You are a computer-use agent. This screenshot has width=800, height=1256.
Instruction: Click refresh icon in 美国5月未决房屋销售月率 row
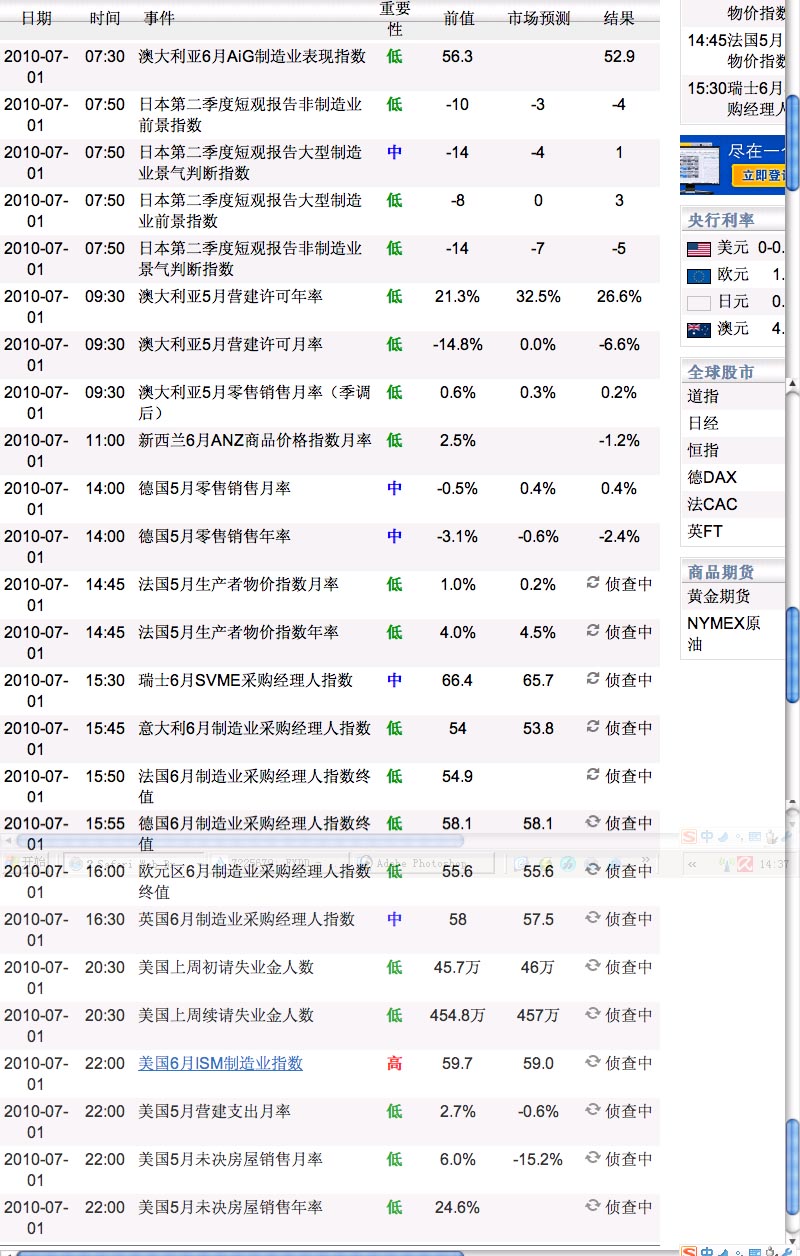point(593,1158)
